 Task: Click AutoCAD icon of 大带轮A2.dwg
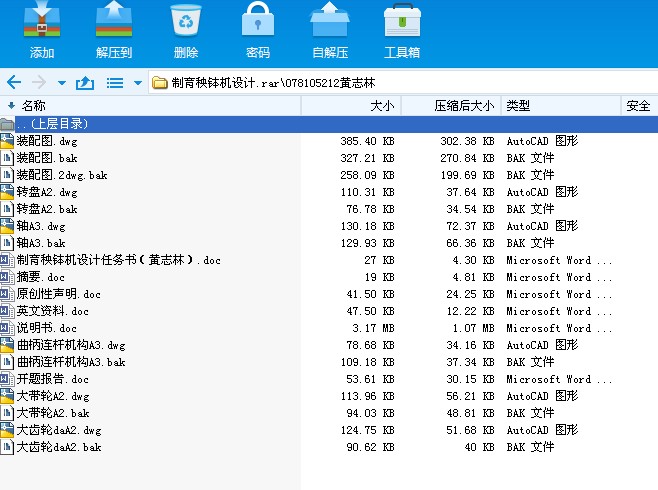7,396
